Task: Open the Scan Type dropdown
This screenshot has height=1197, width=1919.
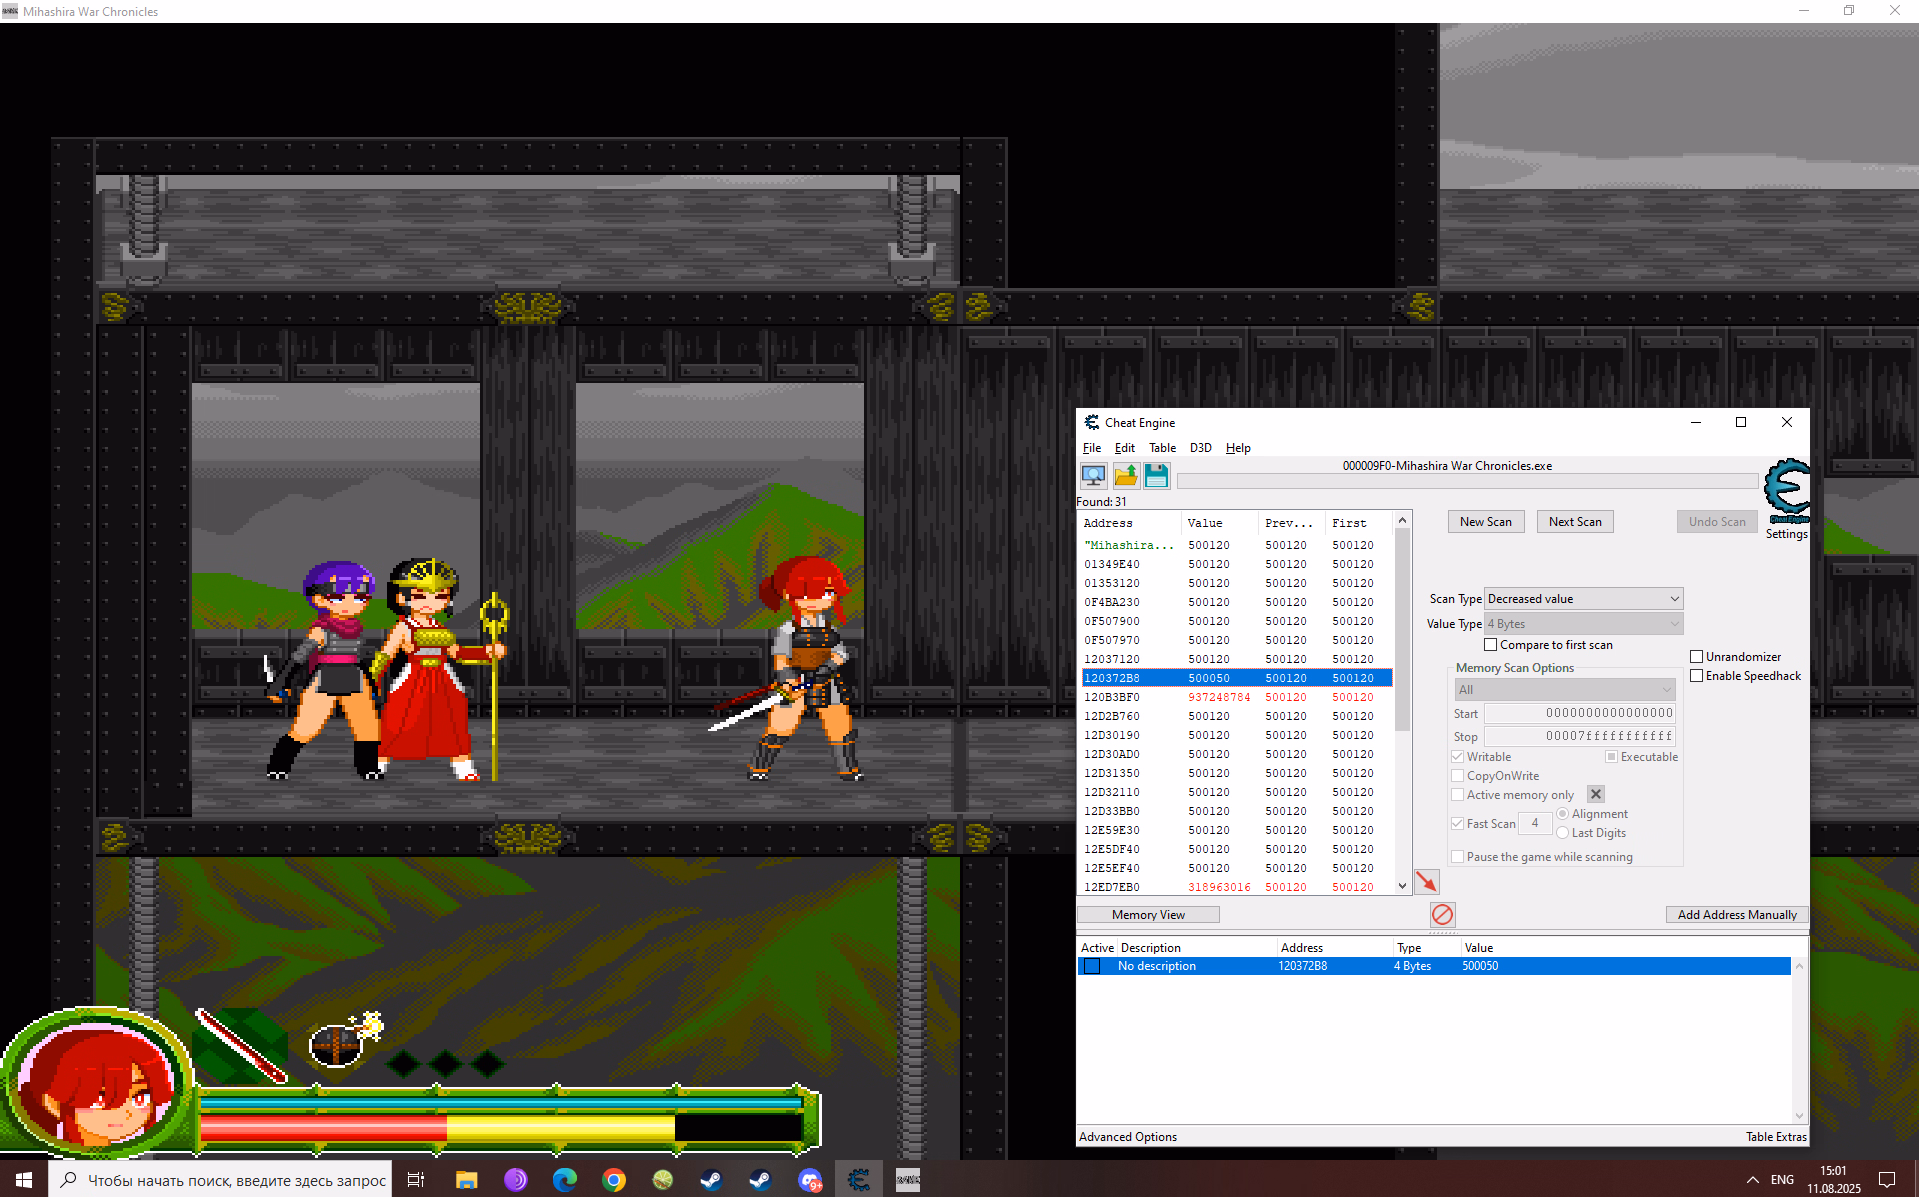Action: (x=1583, y=599)
